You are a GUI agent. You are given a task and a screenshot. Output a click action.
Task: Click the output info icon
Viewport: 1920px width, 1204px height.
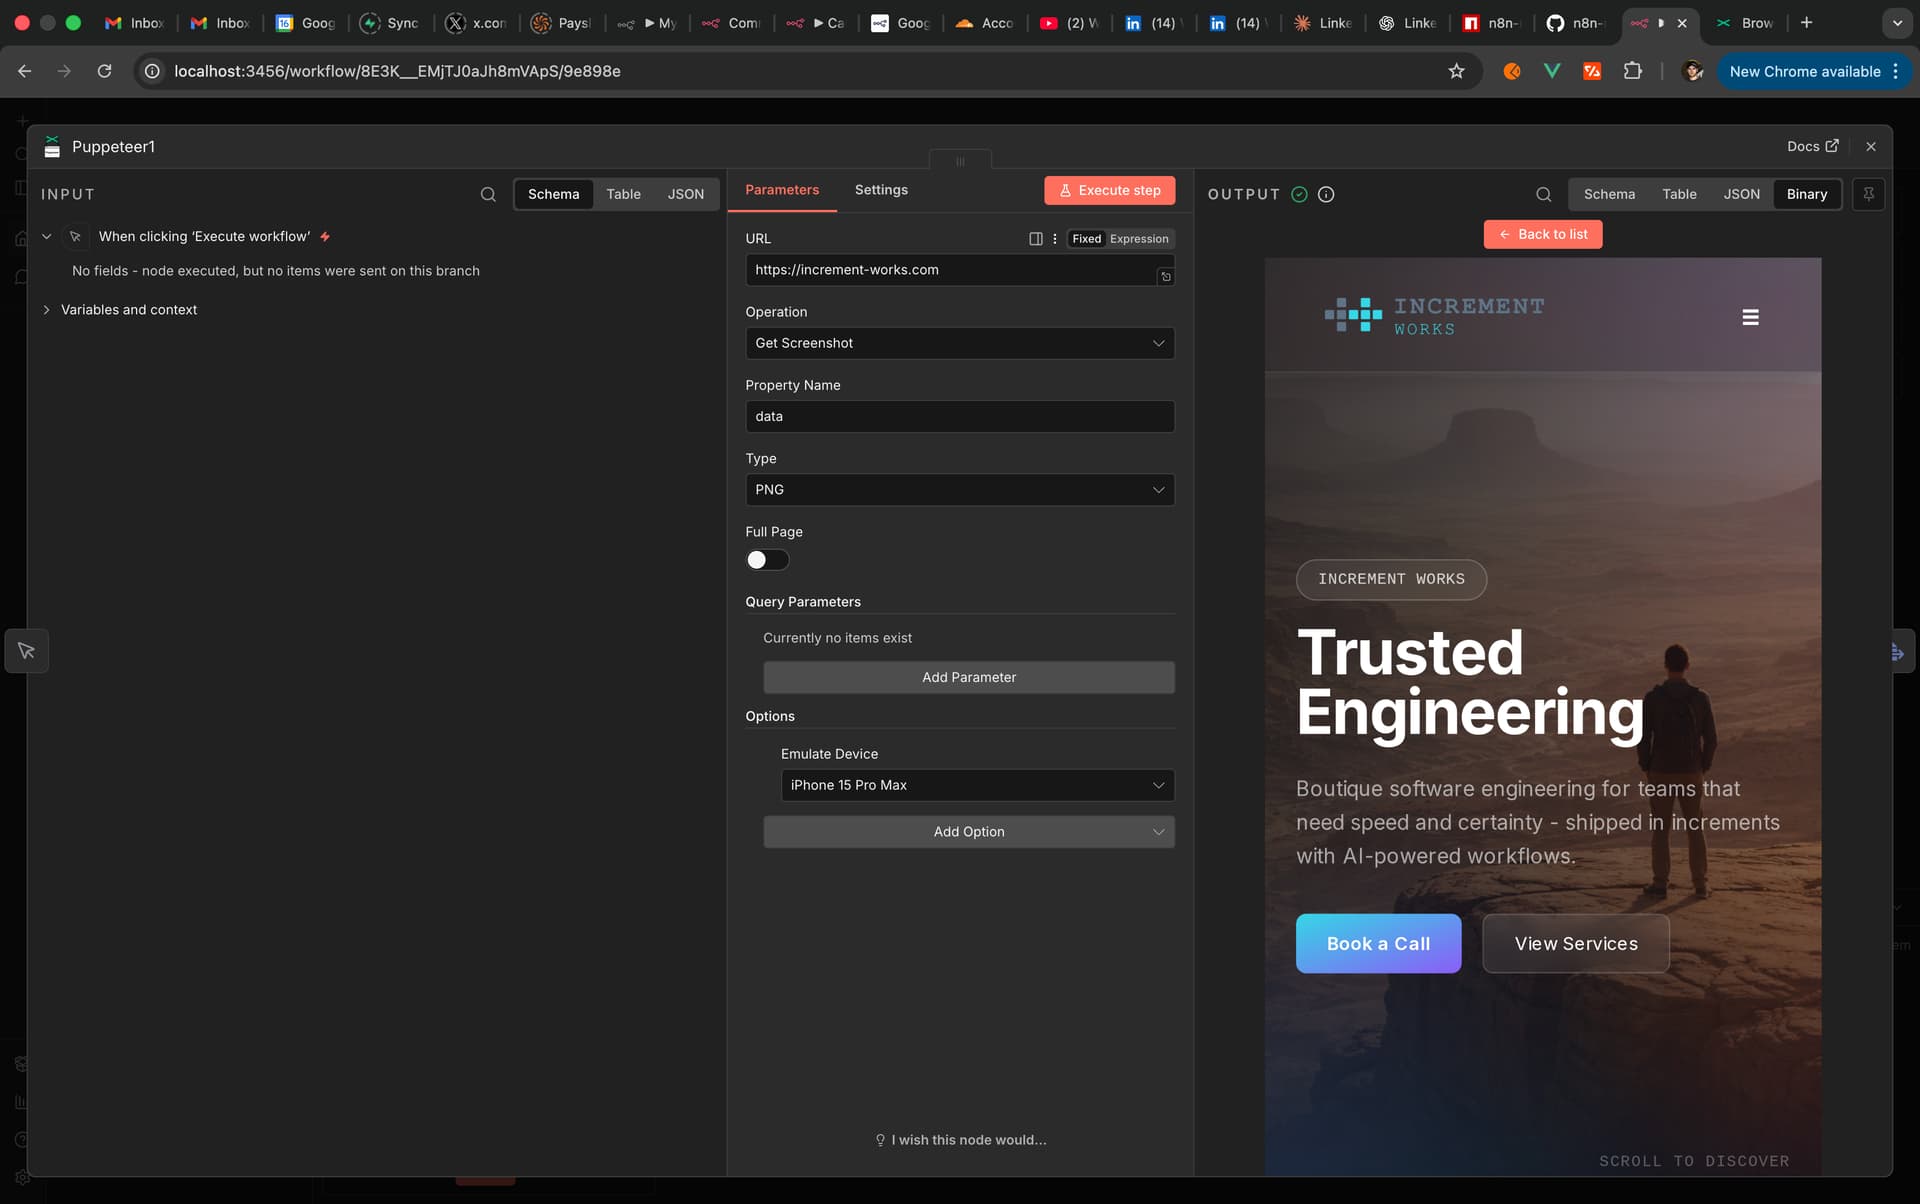[x=1326, y=194]
